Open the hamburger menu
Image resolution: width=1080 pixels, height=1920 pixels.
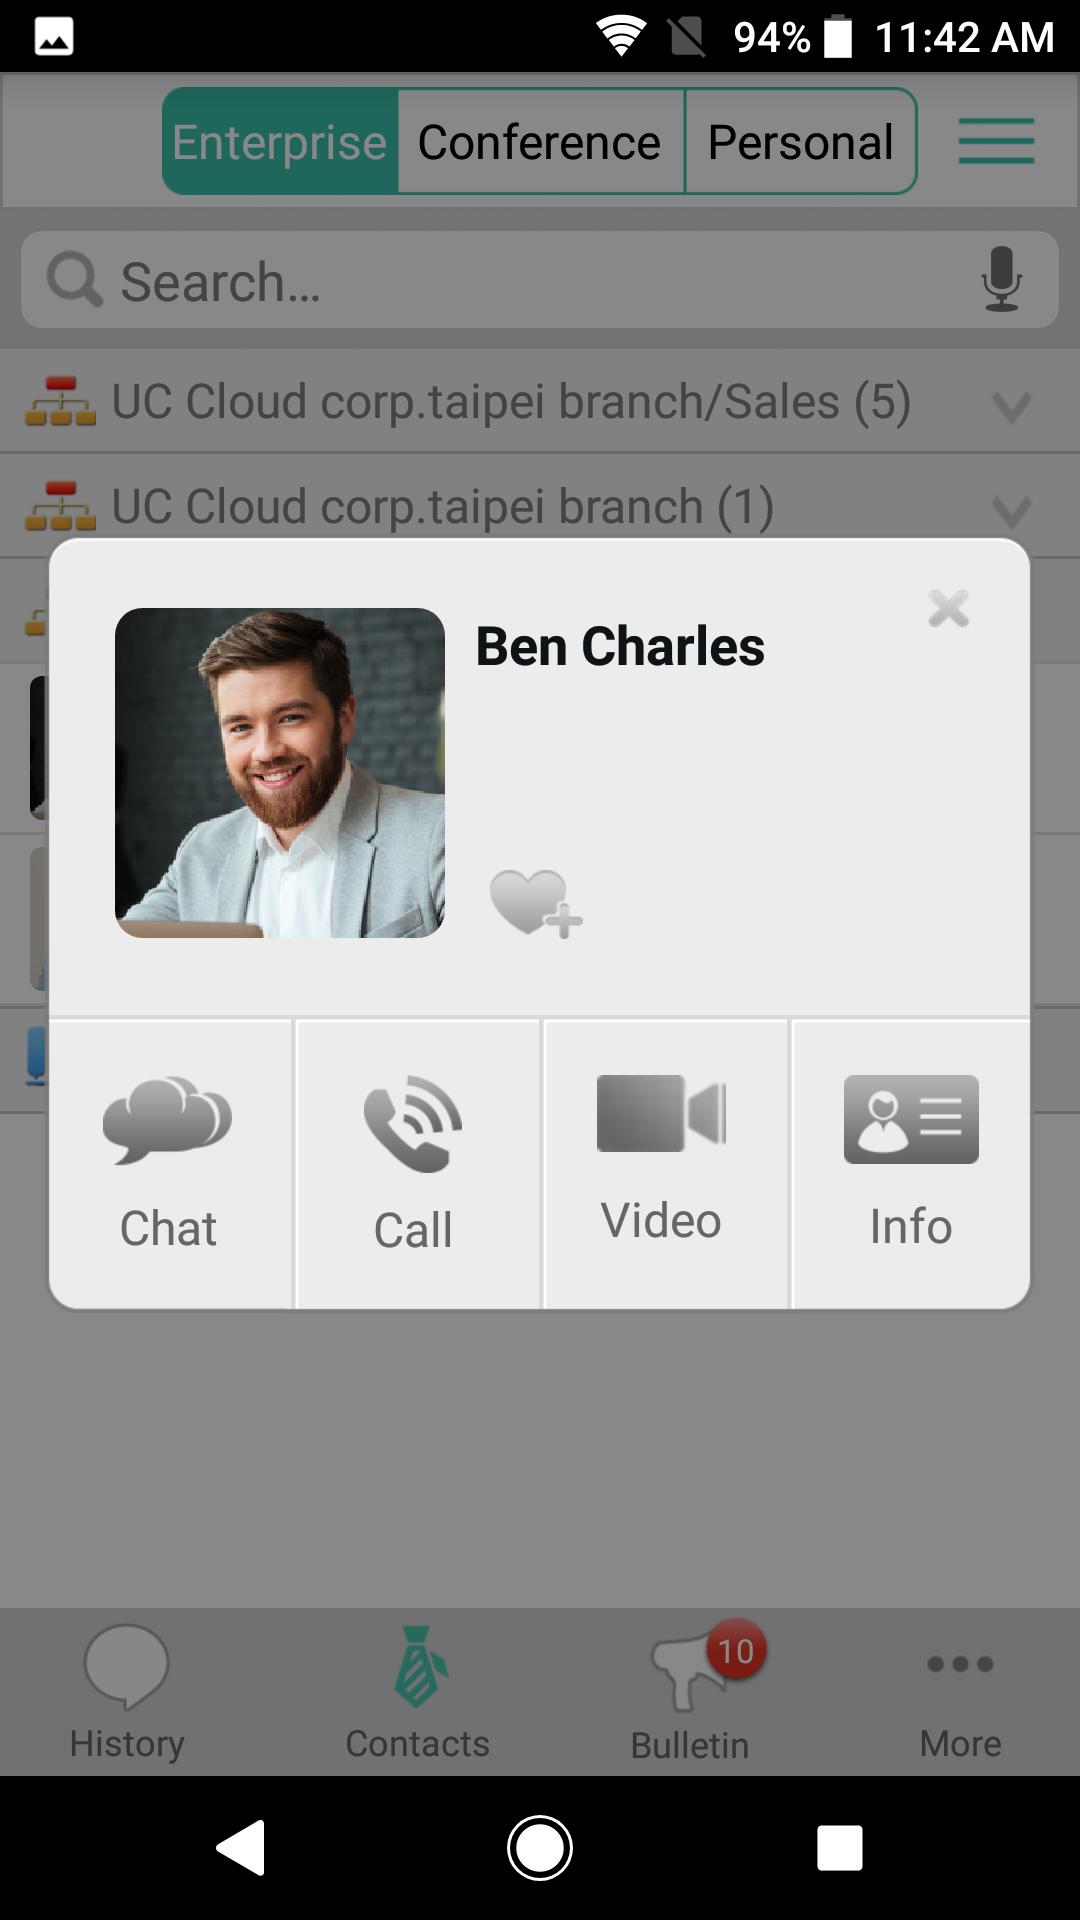(x=996, y=141)
